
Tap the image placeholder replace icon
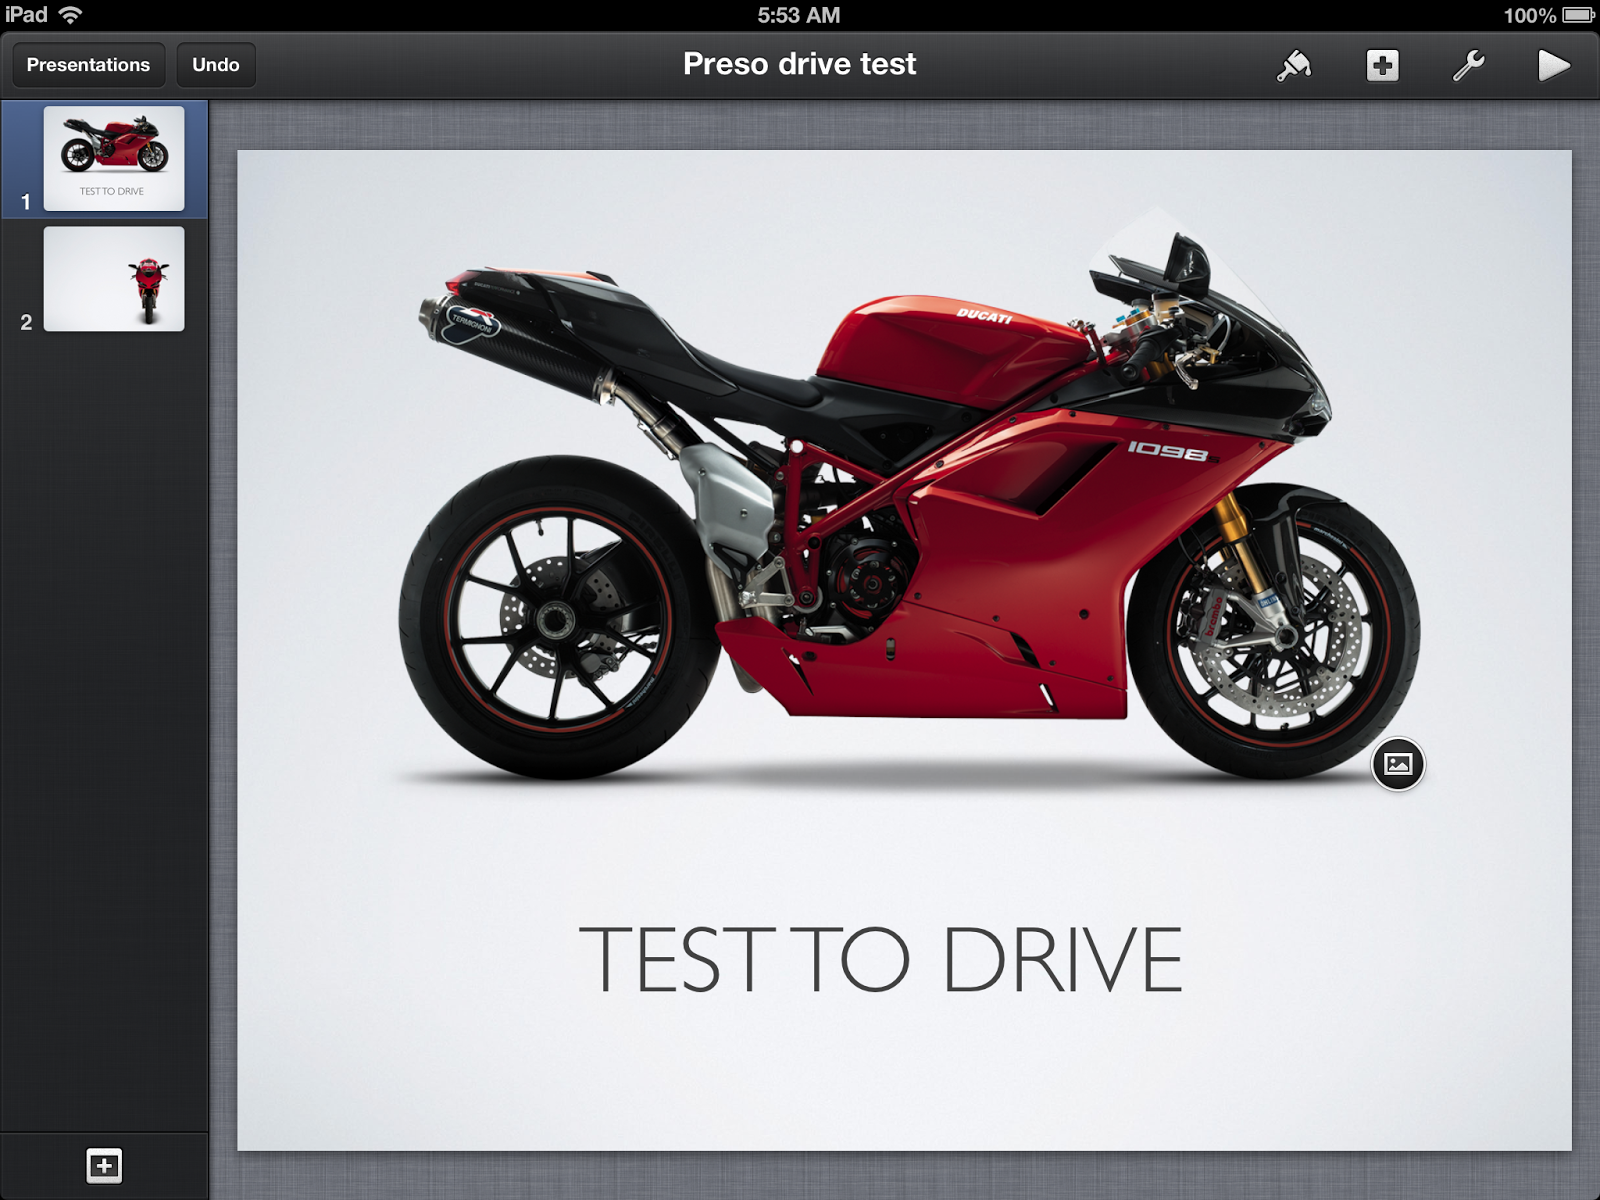click(x=1397, y=764)
